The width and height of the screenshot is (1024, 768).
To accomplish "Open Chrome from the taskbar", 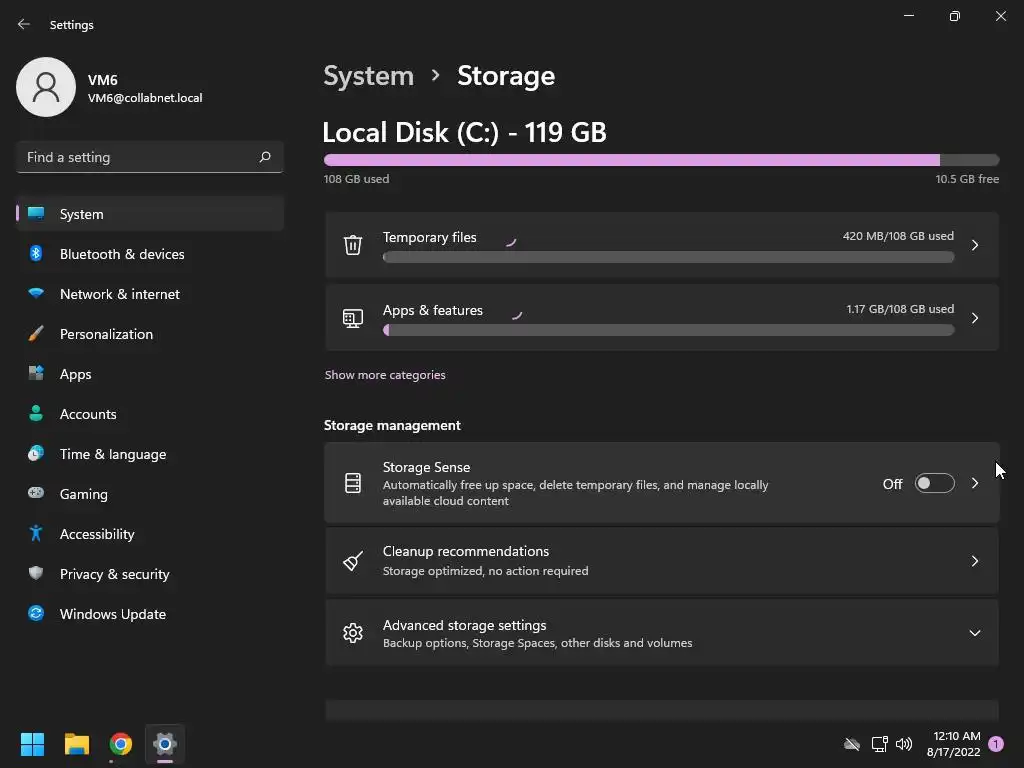I will click(x=121, y=744).
